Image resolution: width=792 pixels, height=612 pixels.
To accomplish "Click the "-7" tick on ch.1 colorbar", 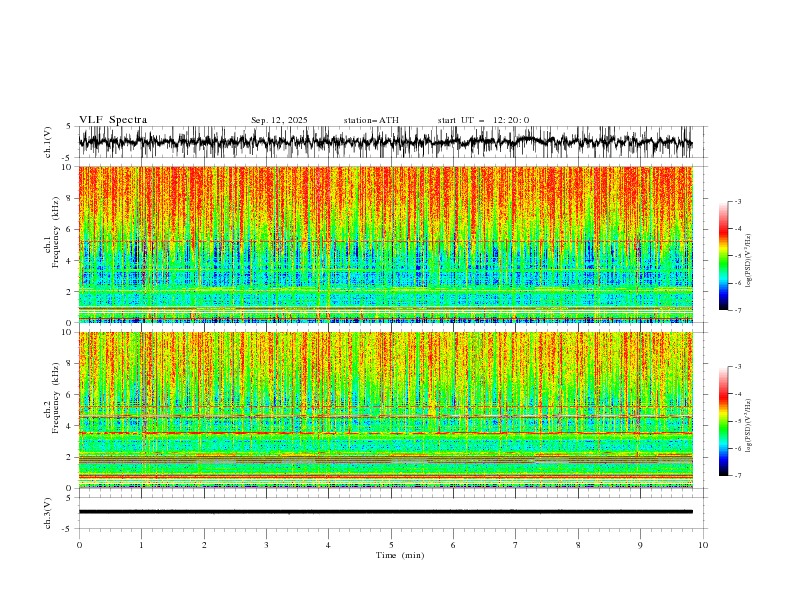I will [x=737, y=310].
